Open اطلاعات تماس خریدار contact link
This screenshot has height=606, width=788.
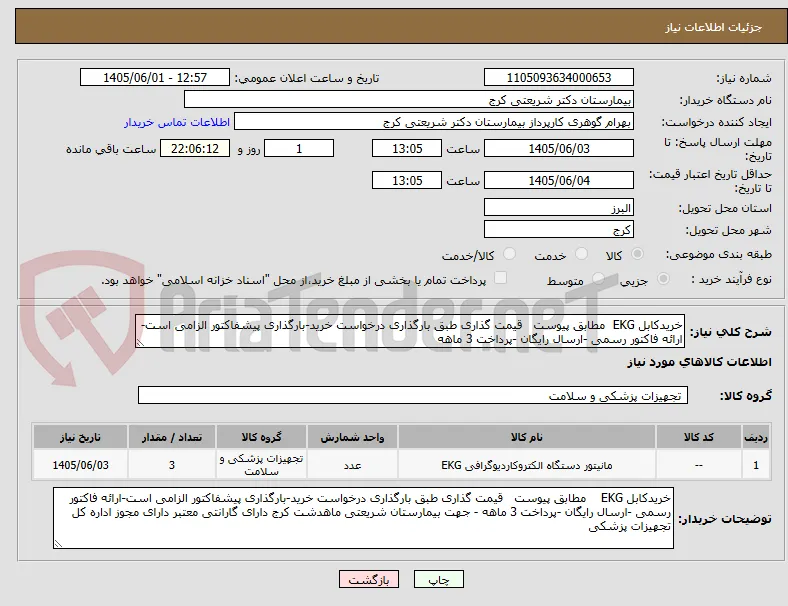click(x=177, y=122)
